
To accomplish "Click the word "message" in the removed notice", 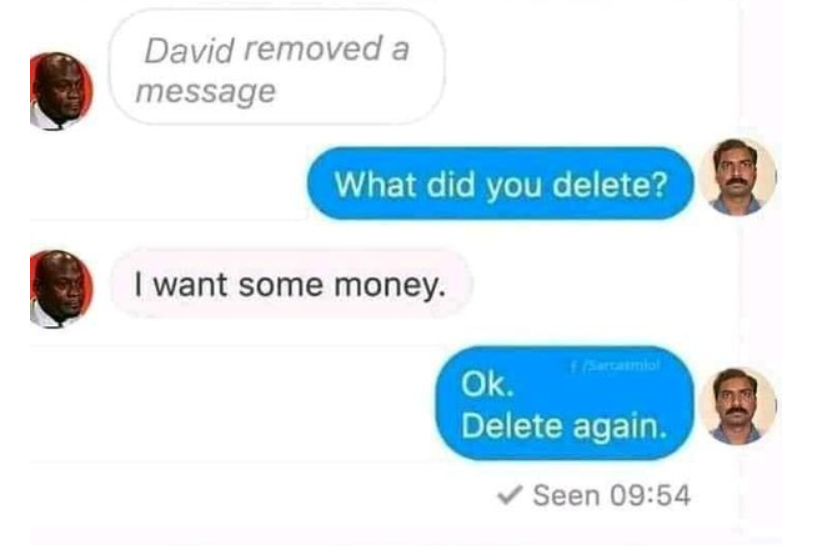I will pyautogui.click(x=205, y=93).
